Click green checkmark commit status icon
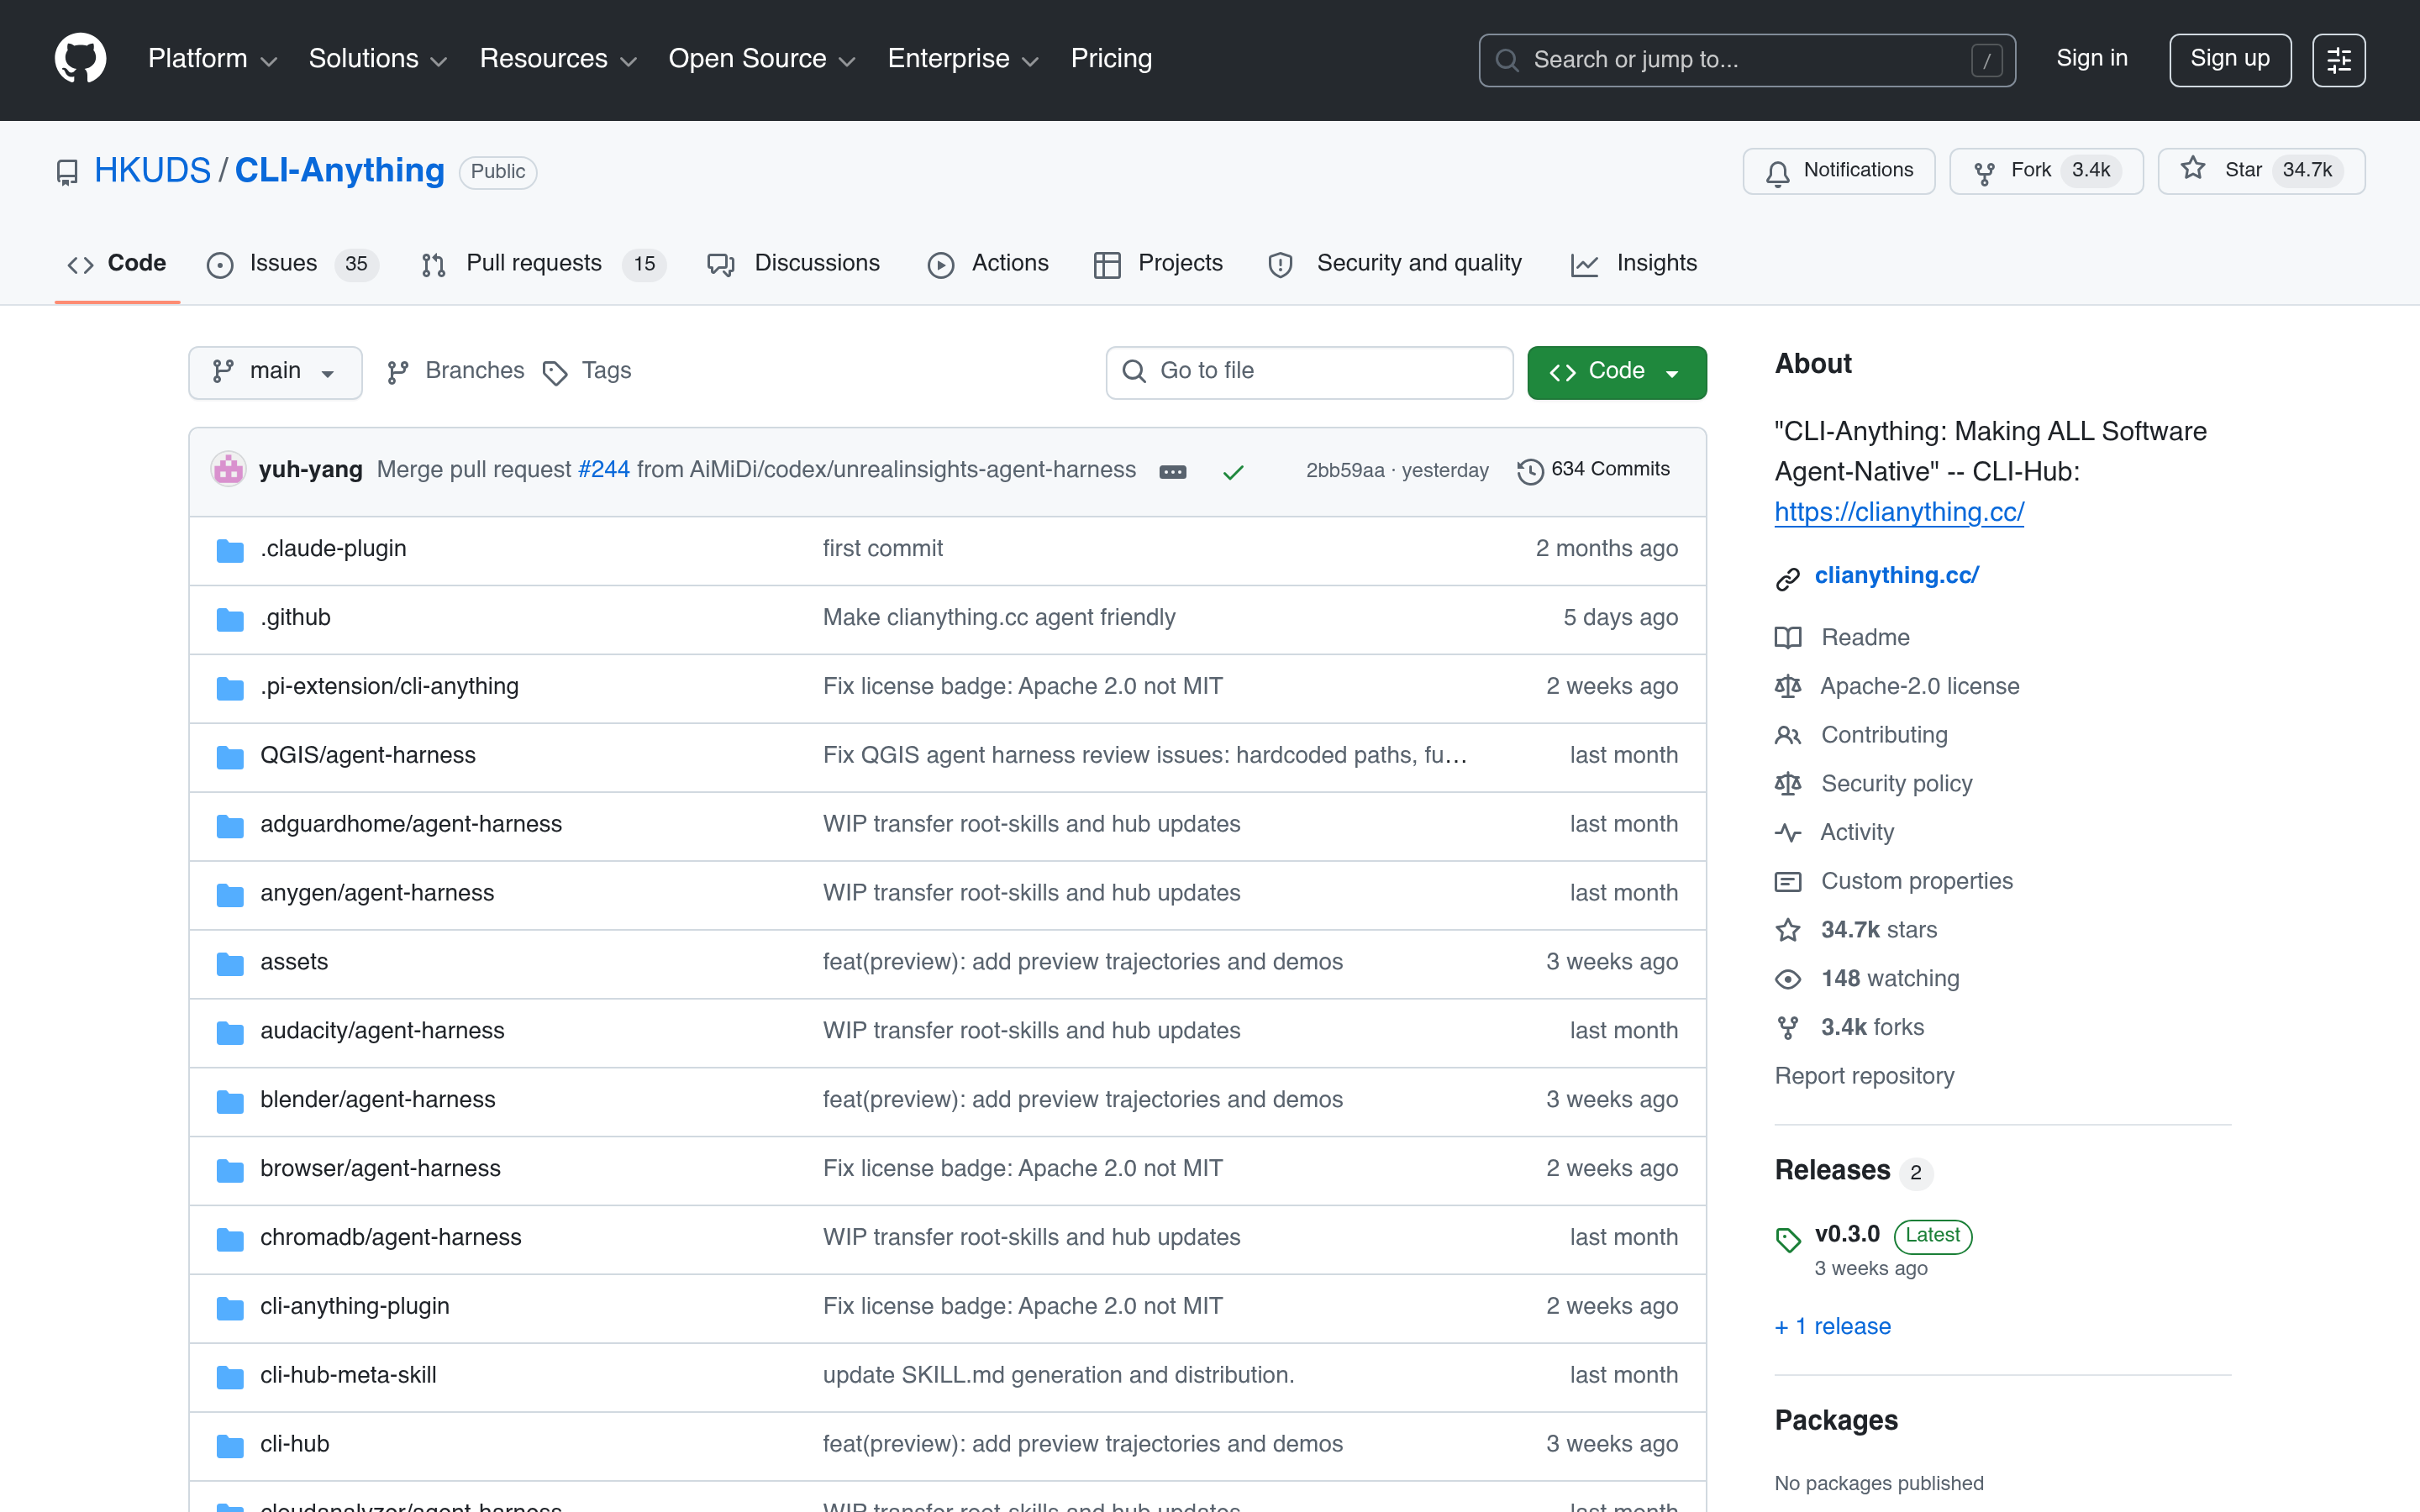 (1233, 471)
